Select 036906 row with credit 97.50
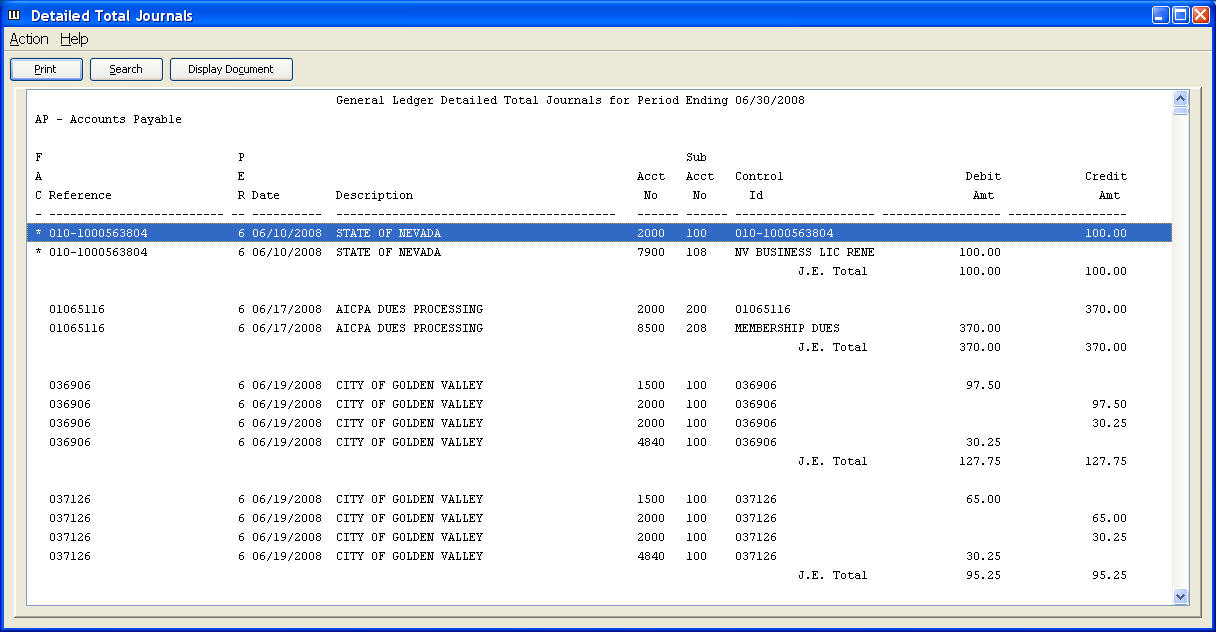 [599, 404]
